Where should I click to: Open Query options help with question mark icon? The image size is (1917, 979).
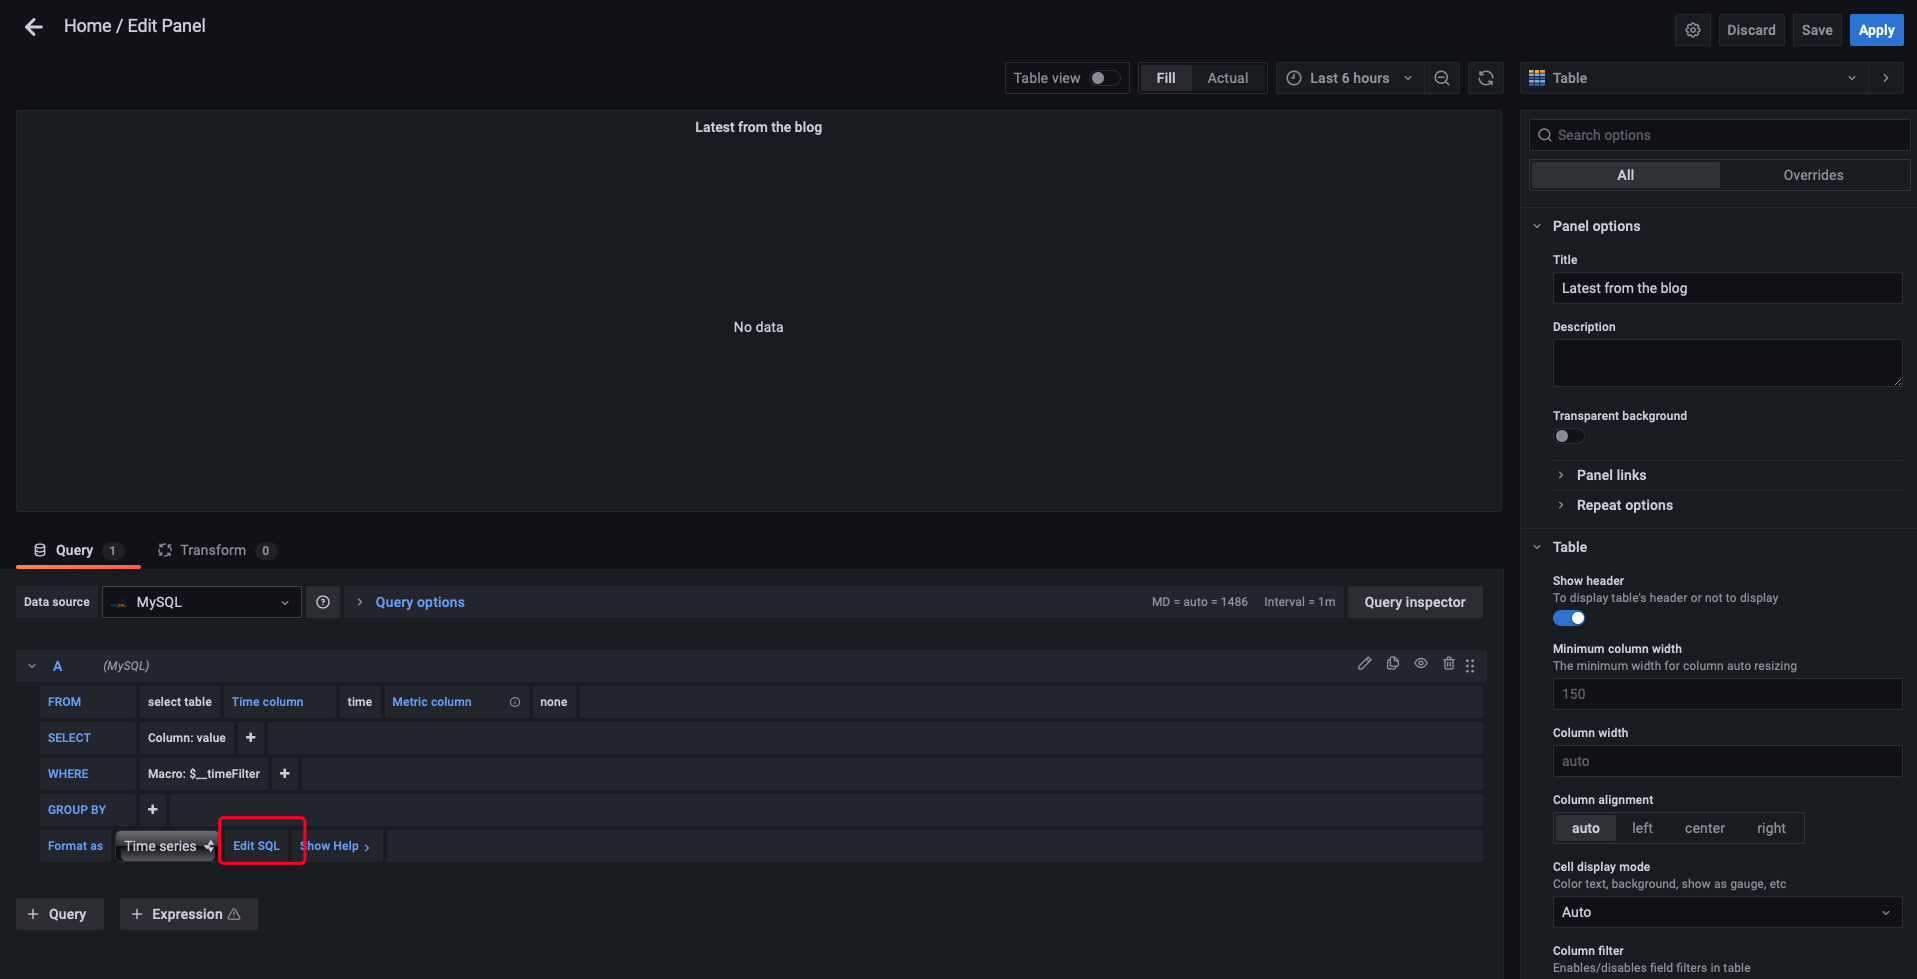click(x=322, y=601)
